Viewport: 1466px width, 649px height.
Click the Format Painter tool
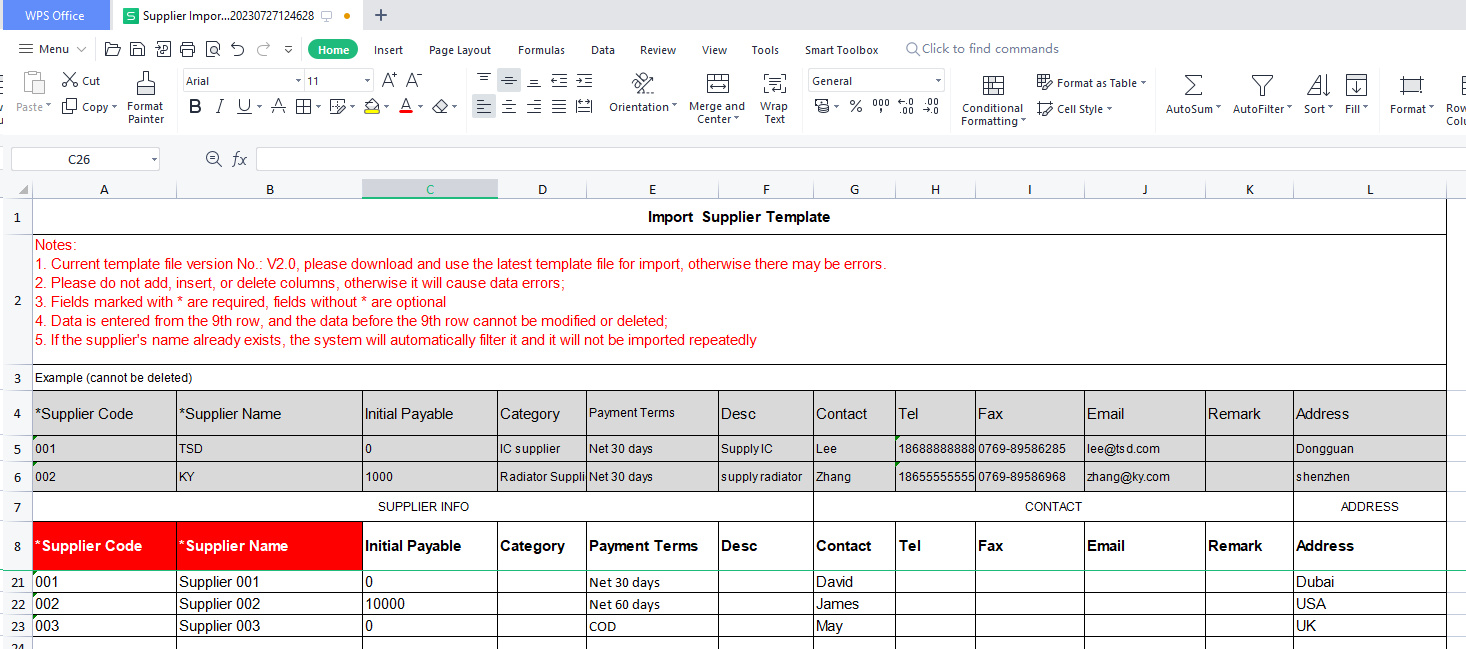point(146,97)
